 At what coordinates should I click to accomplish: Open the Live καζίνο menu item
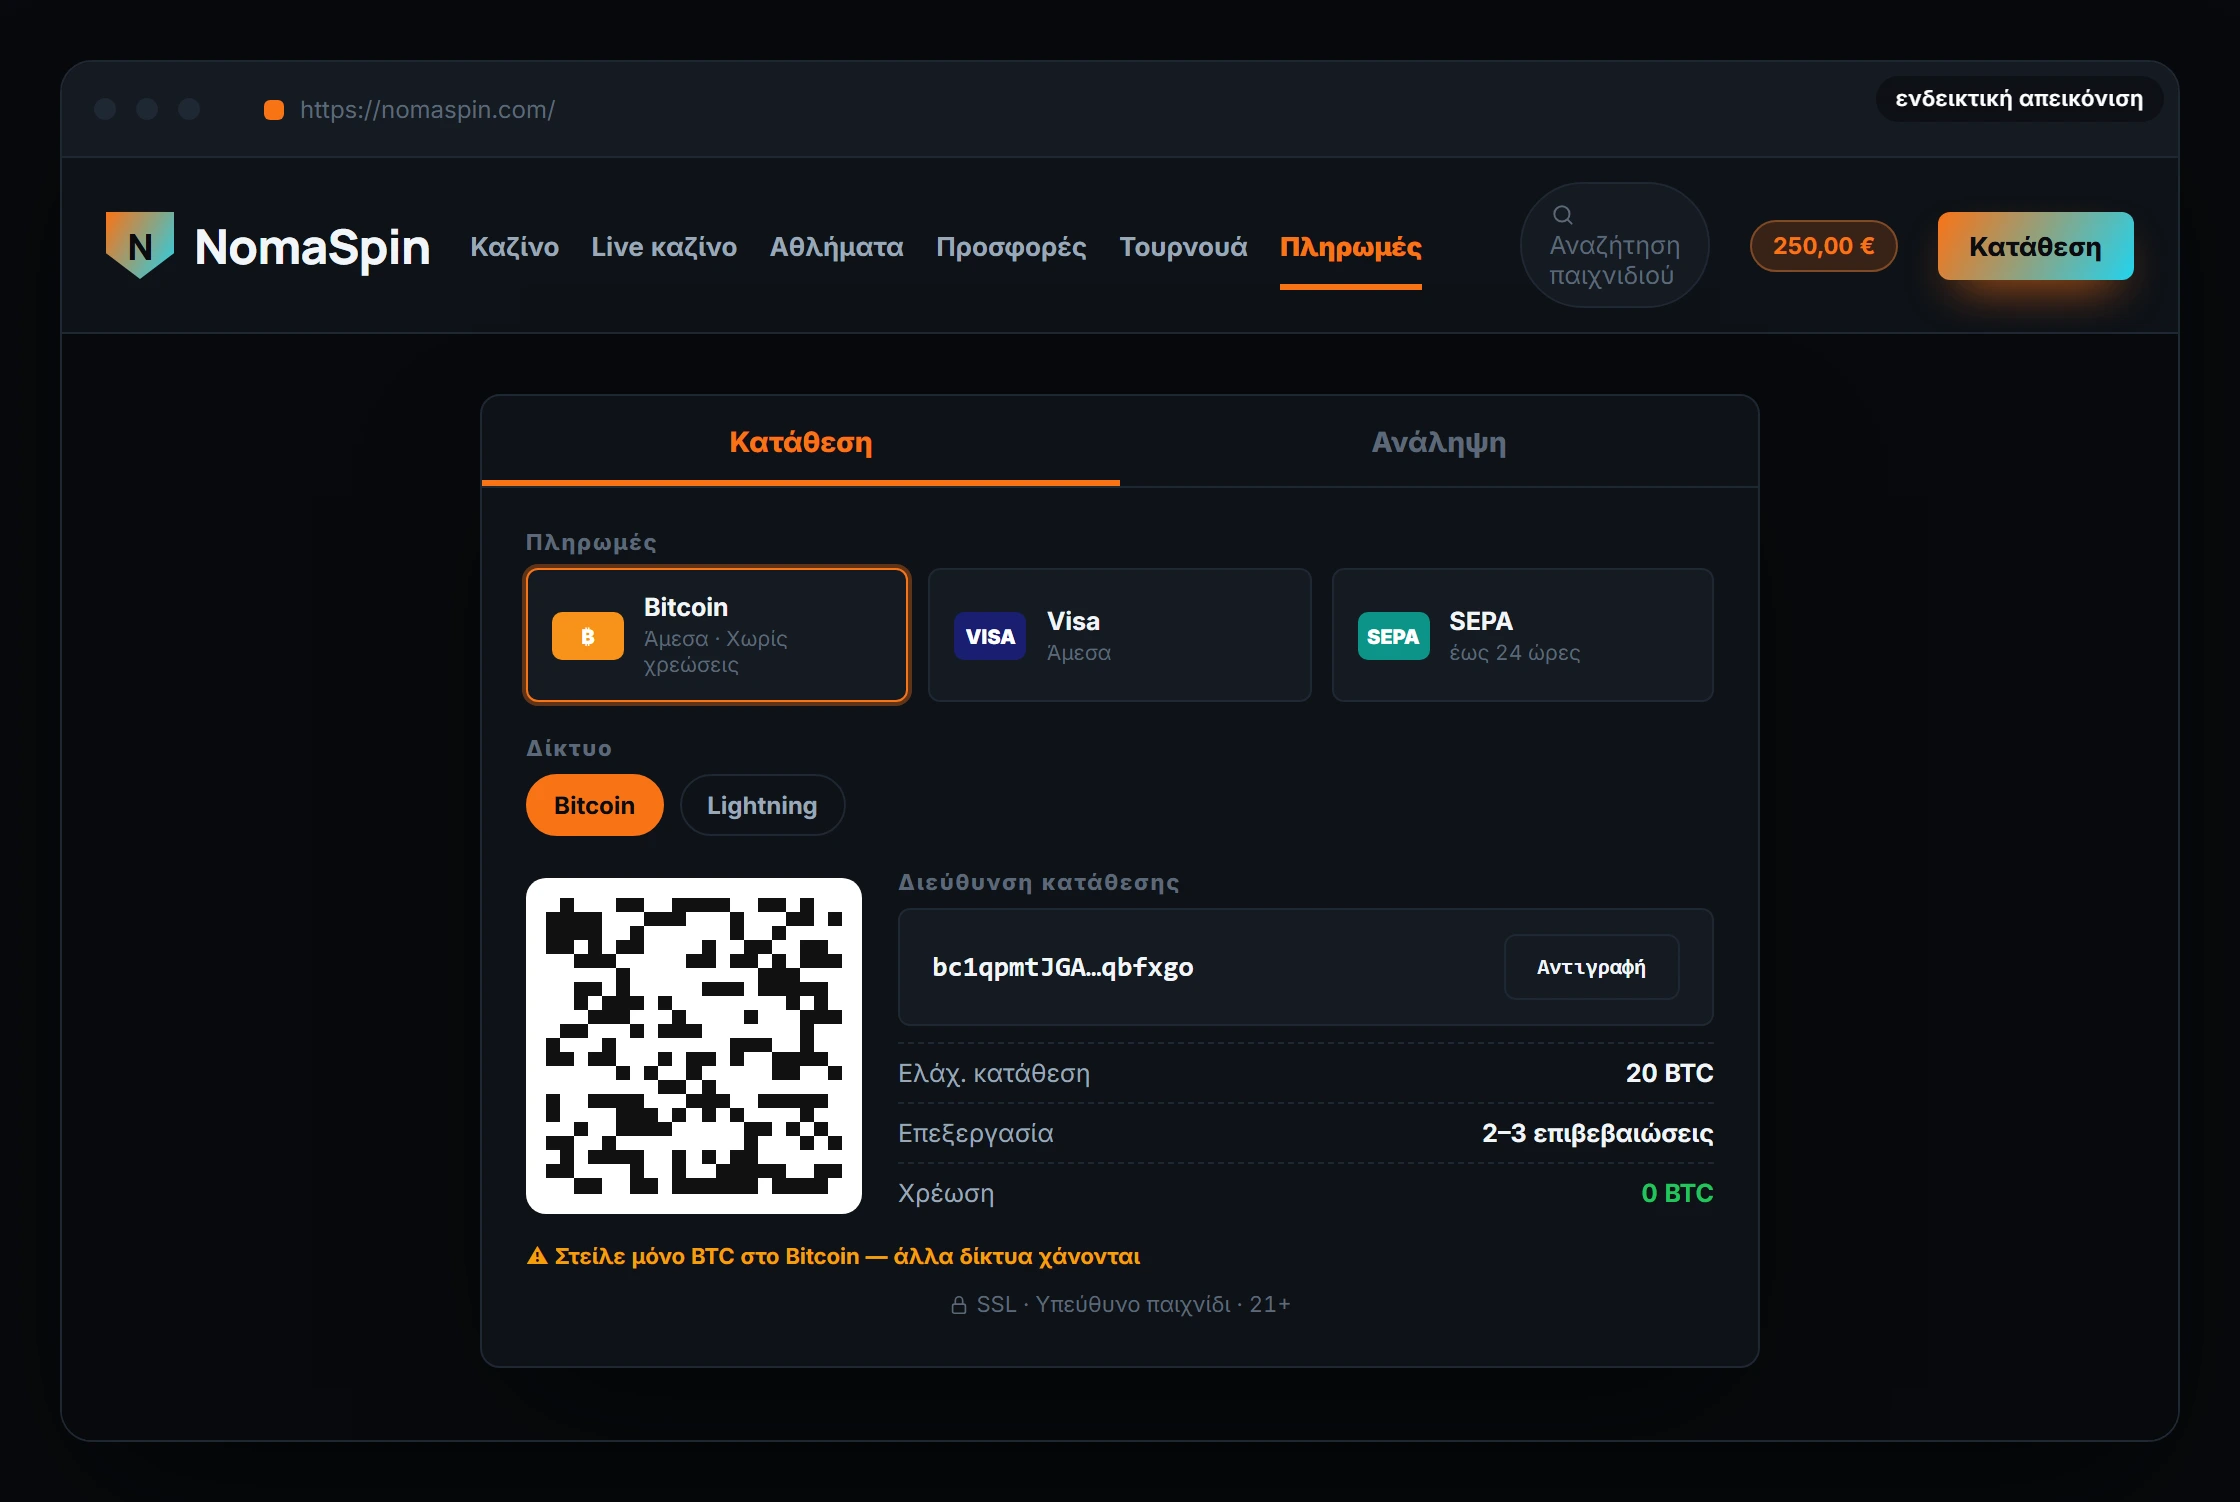pyautogui.click(x=664, y=246)
